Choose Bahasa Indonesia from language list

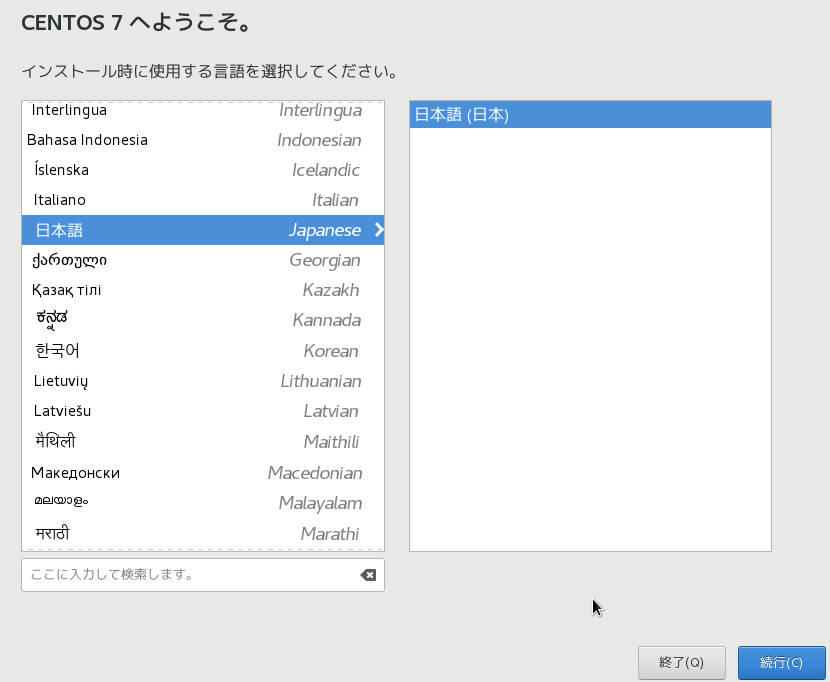(203, 140)
